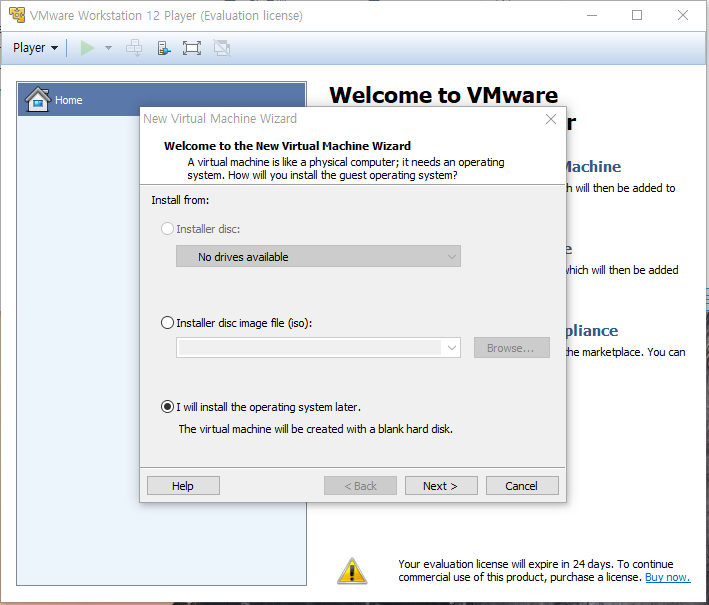Open the Player menu

[35, 47]
